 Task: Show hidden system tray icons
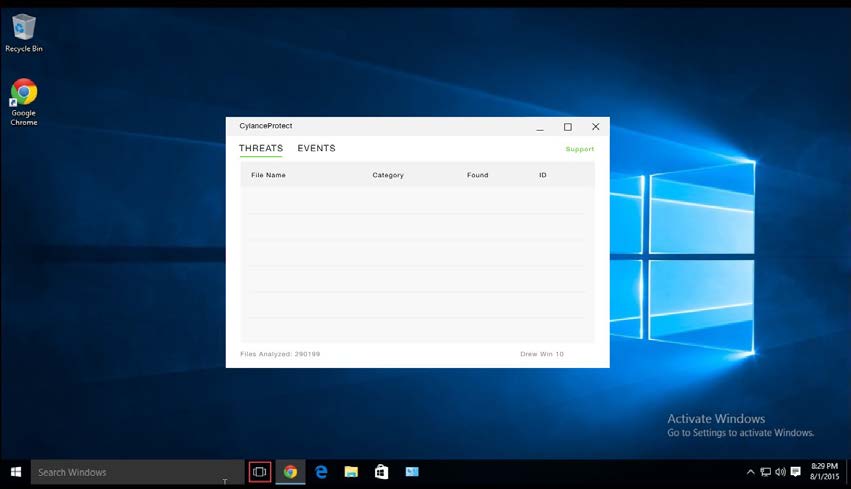(x=751, y=472)
